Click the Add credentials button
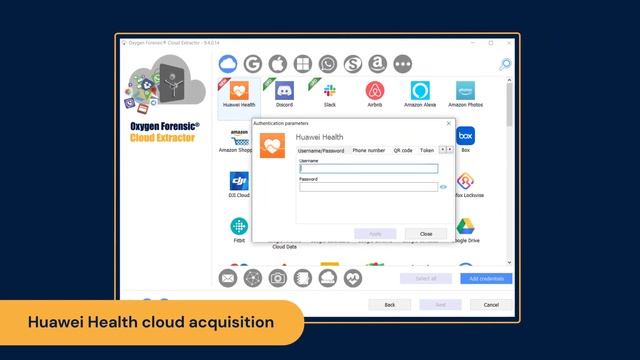The width and height of the screenshot is (640, 360). [486, 278]
